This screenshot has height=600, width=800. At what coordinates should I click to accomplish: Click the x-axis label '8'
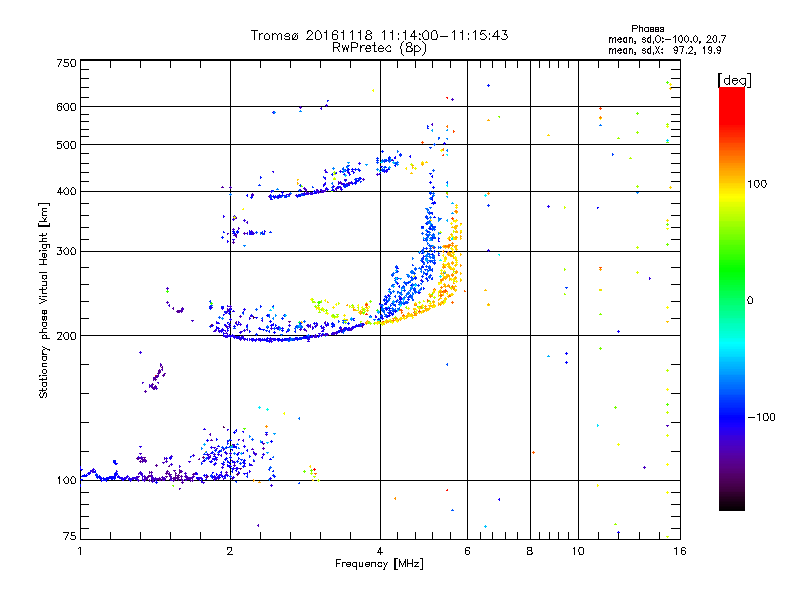(x=530, y=551)
